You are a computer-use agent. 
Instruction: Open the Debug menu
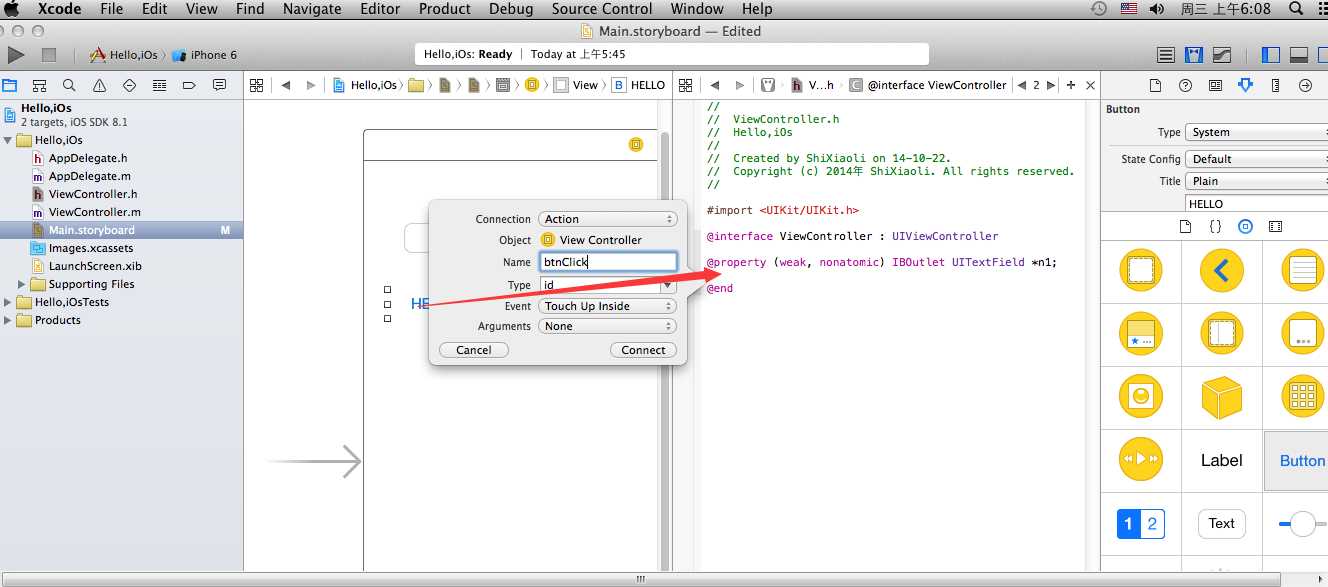point(511,9)
